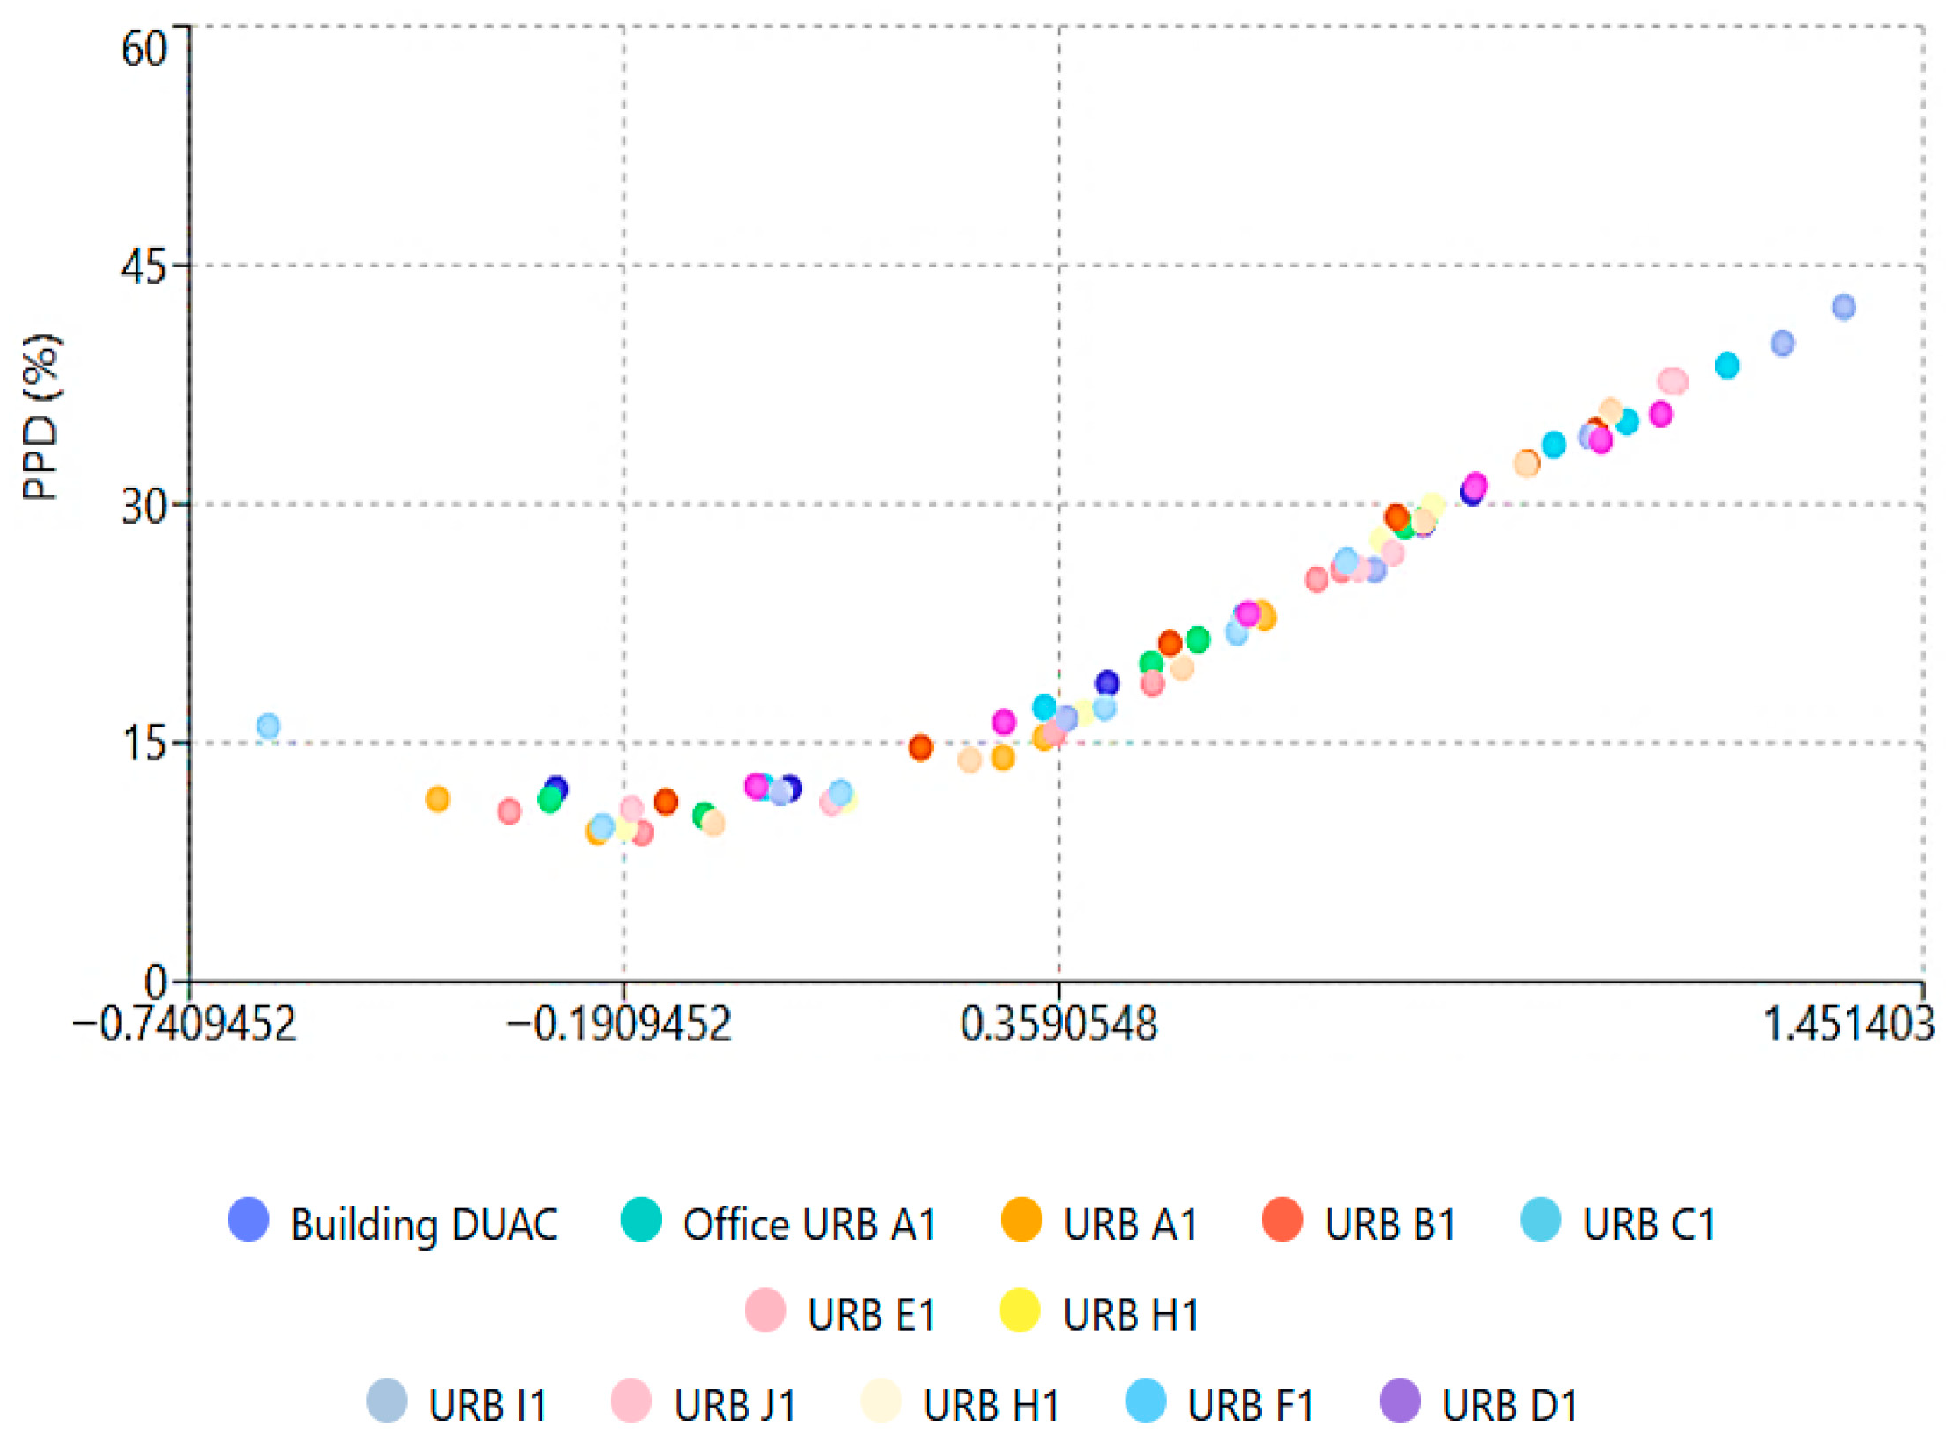Screen dimensions: 1951x1438
Task: Click the Building DUAC blue legend swatch
Action: tap(248, 1219)
